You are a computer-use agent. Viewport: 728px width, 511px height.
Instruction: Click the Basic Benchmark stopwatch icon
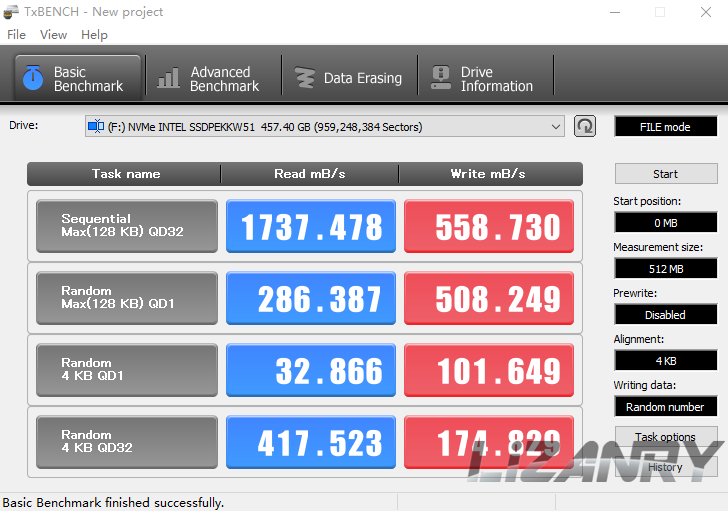[x=33, y=79]
